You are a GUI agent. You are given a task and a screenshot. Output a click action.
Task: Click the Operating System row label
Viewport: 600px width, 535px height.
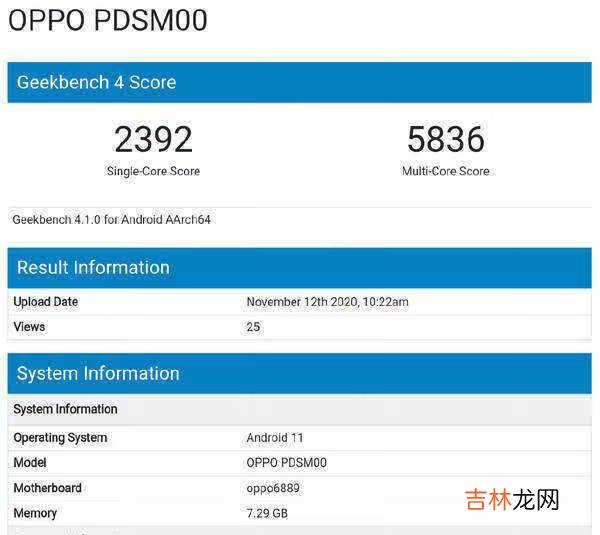tap(60, 438)
